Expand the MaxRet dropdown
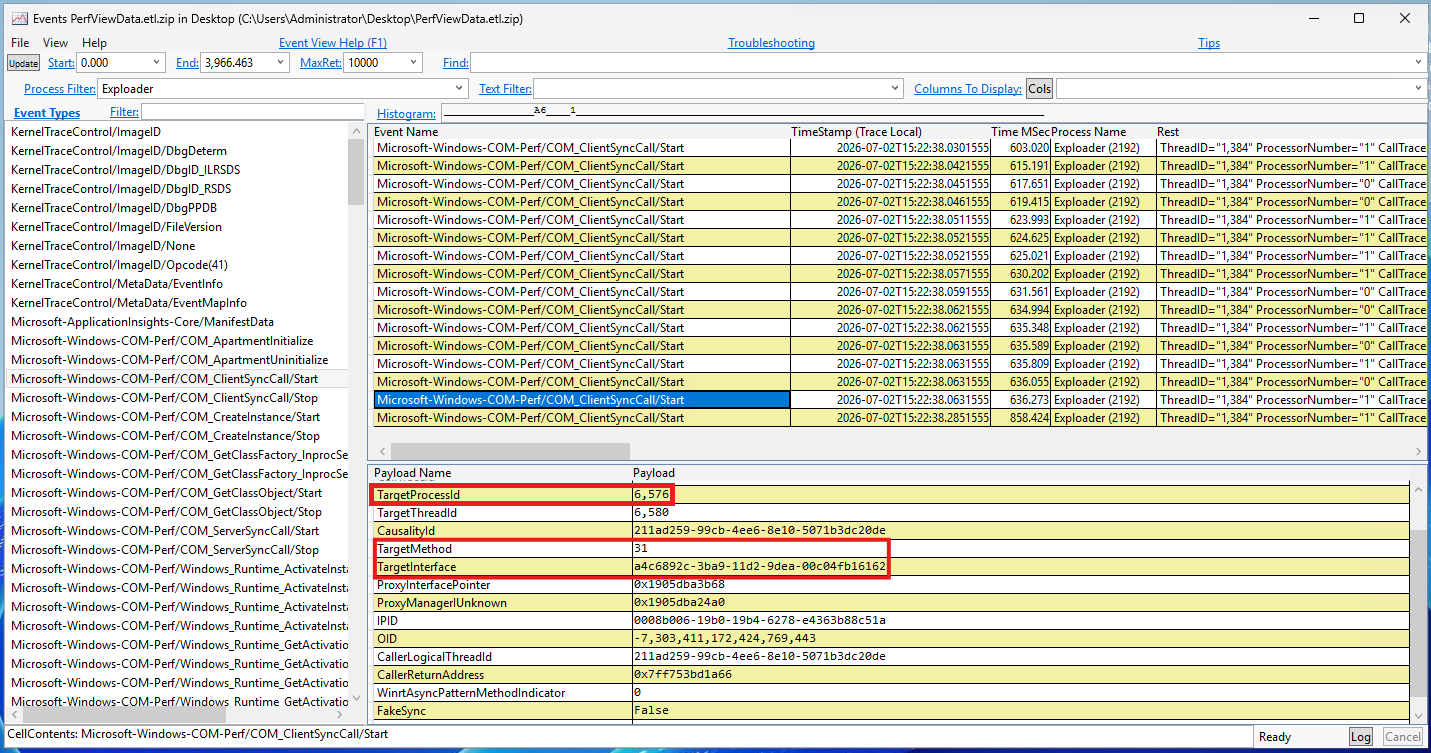The image size is (1431, 753). coord(415,63)
